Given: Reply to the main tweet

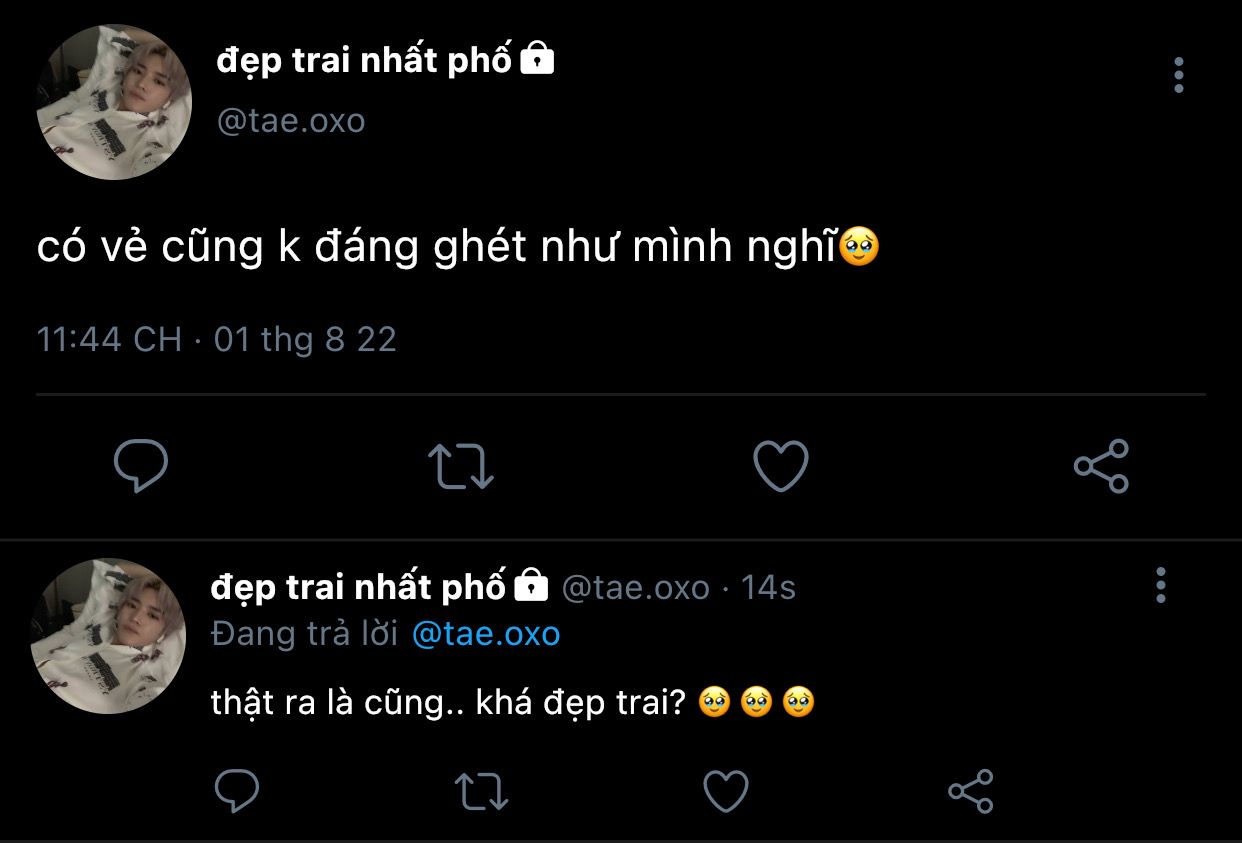Looking at the screenshot, I should point(141,466).
